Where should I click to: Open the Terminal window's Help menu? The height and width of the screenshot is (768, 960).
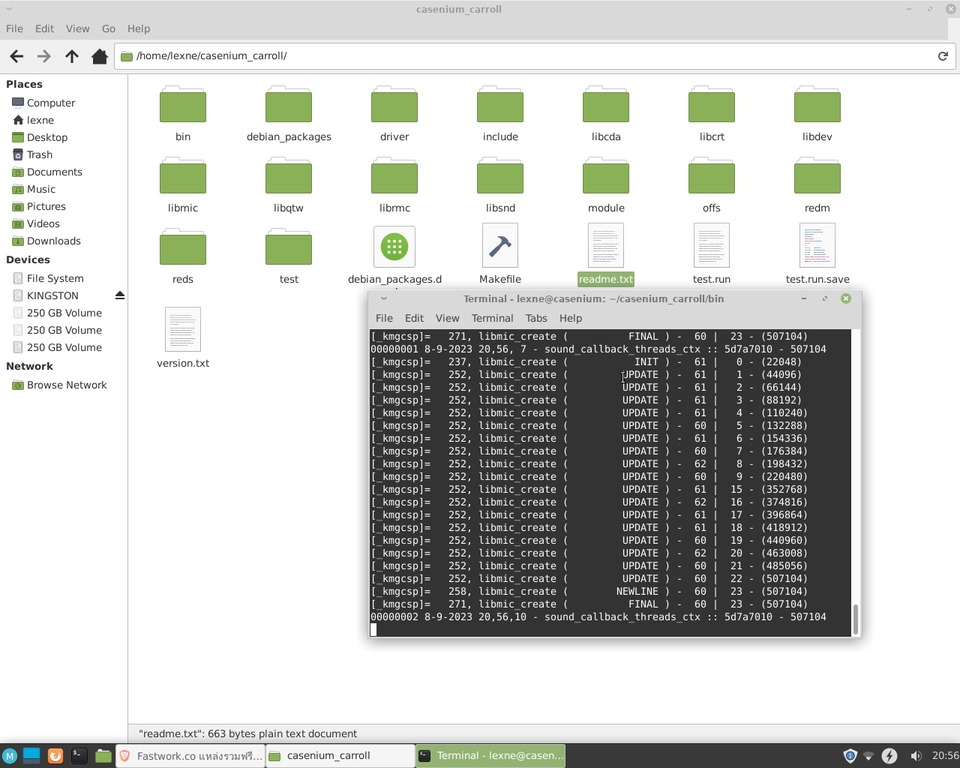[x=570, y=318]
